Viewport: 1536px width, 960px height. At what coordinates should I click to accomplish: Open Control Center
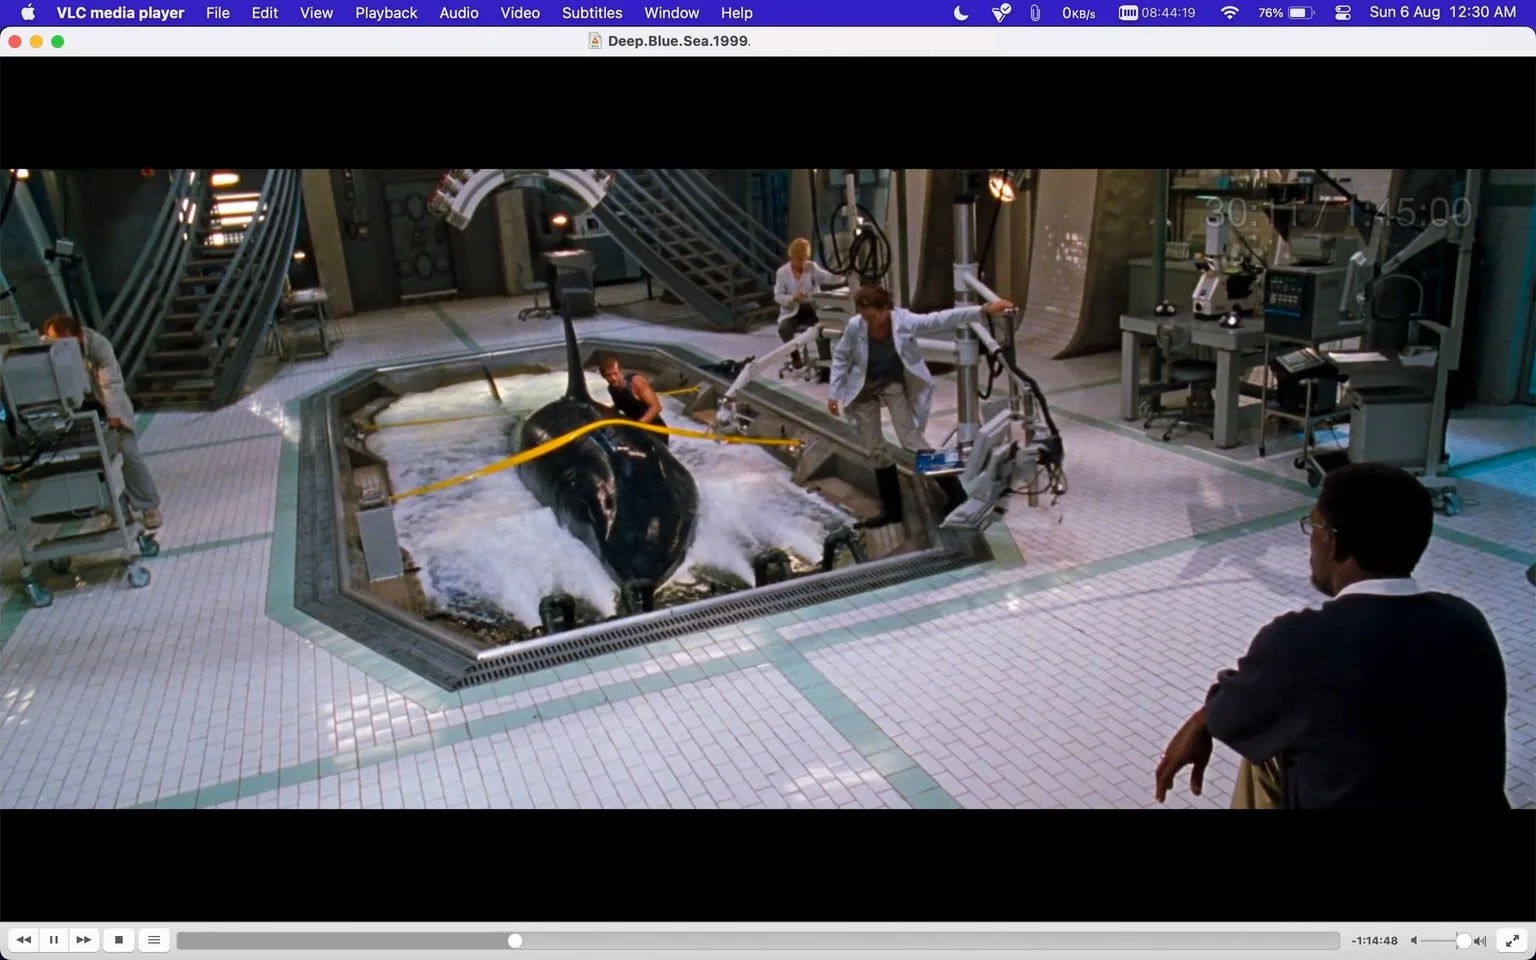1343,13
